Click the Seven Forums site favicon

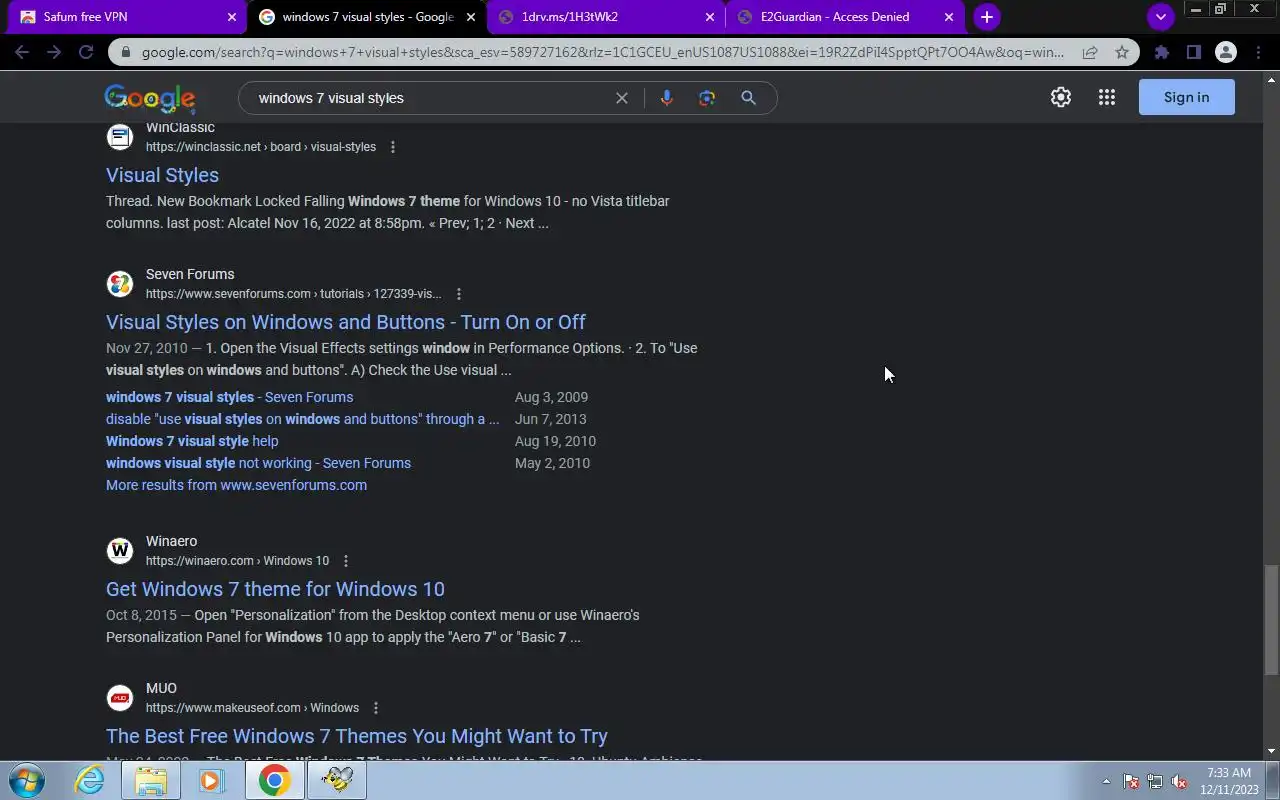click(x=120, y=284)
